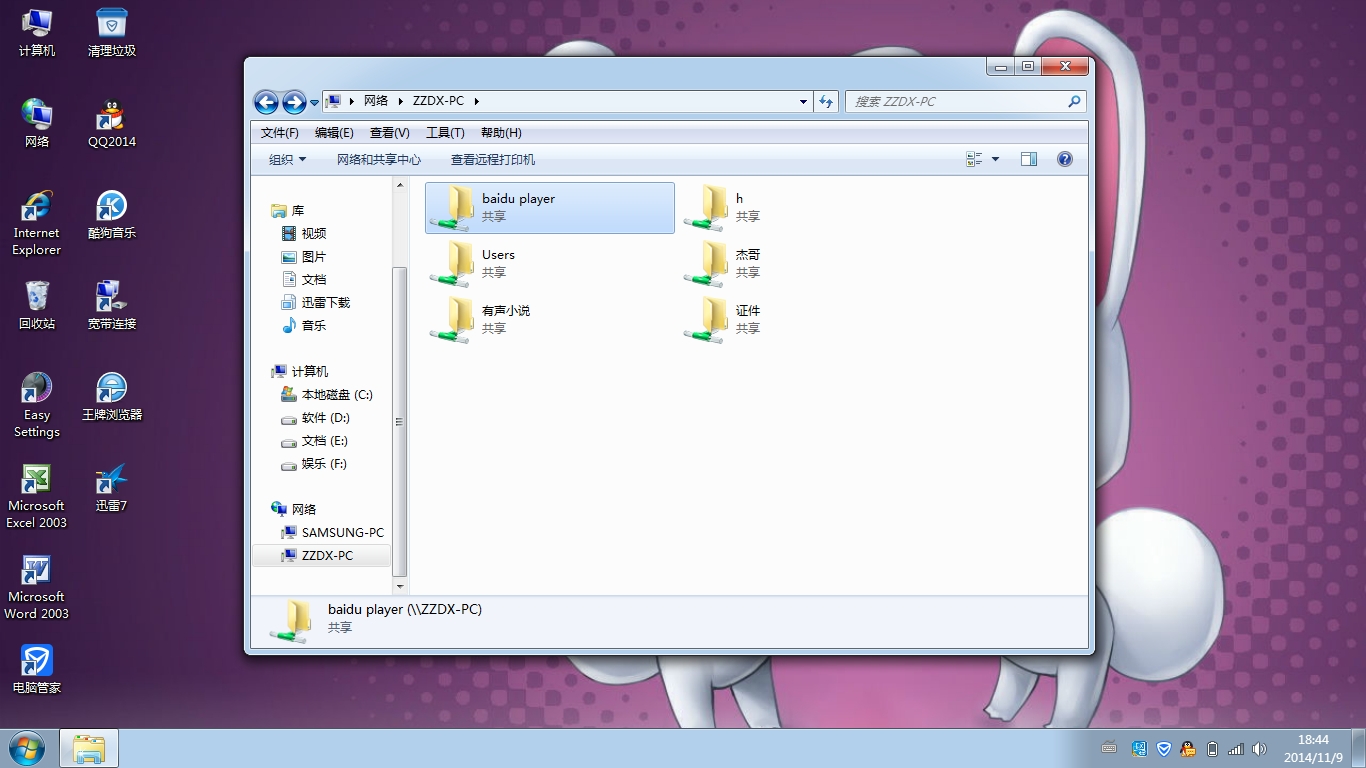Open the h shared folder

tap(805, 208)
